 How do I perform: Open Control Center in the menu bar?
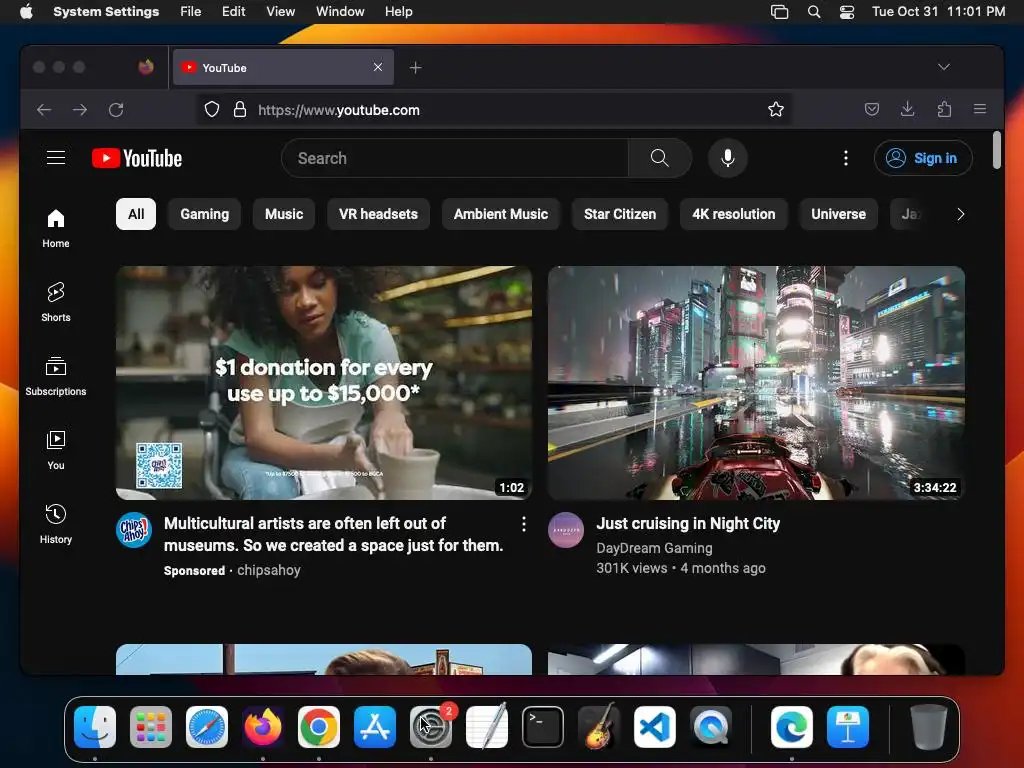(847, 12)
